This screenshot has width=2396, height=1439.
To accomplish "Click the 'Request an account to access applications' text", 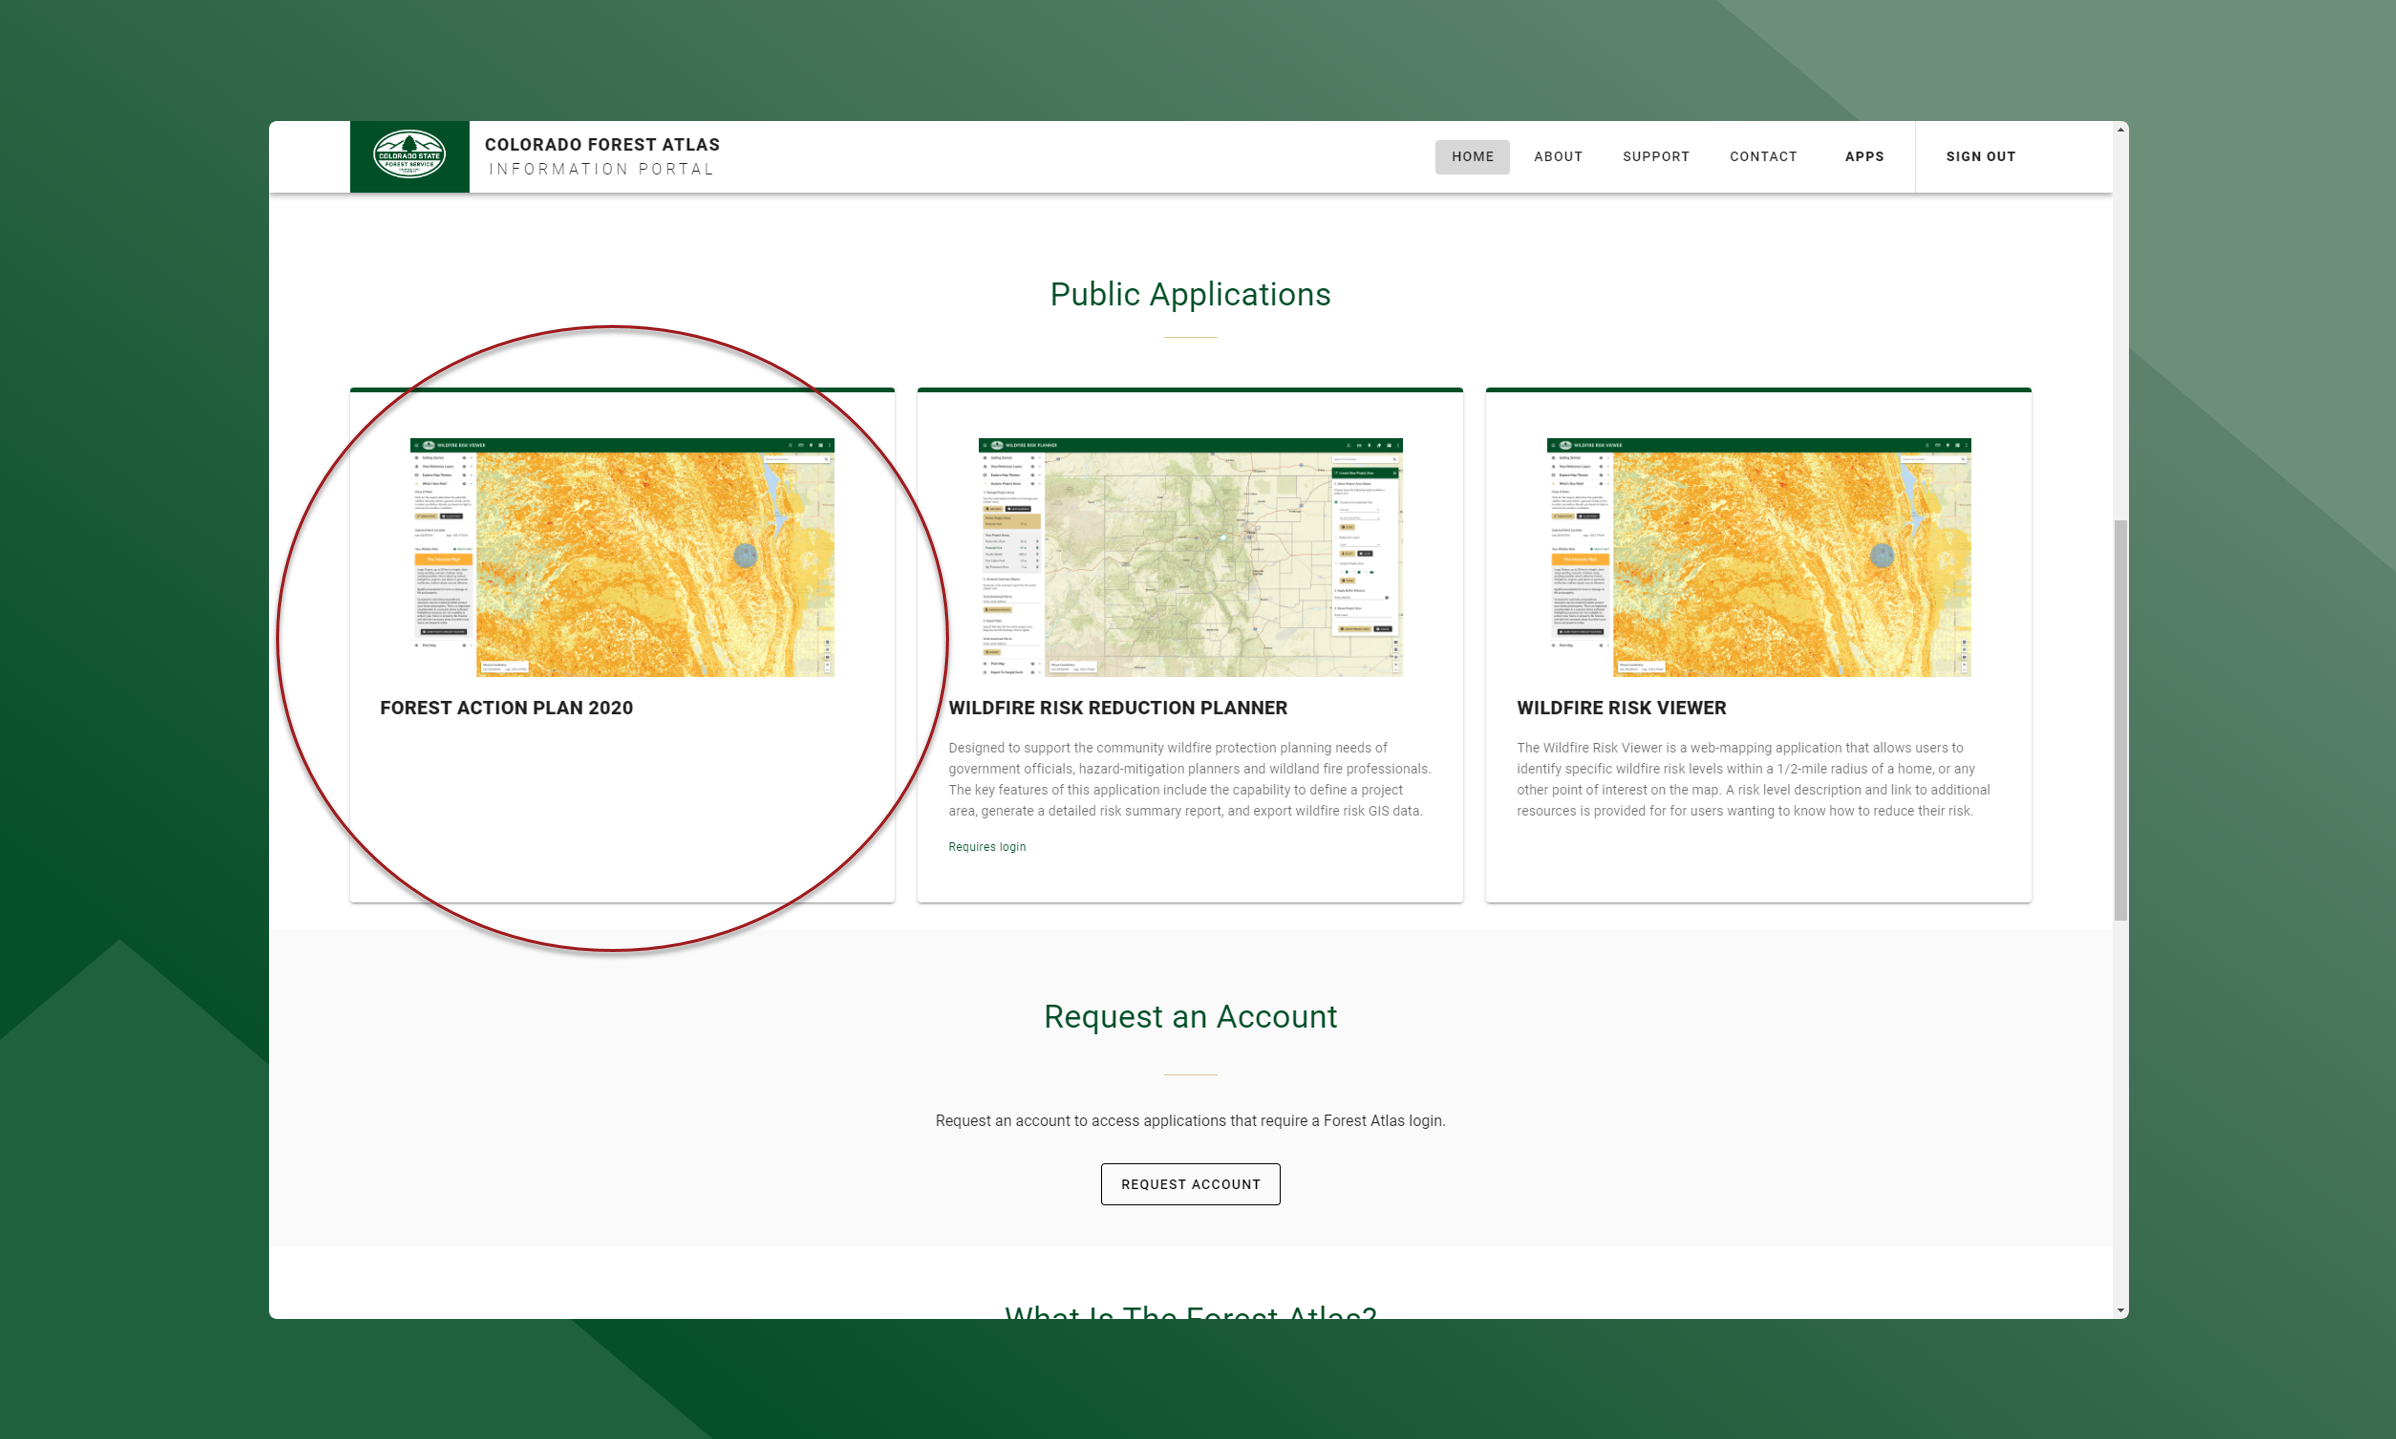I will pyautogui.click(x=1190, y=1121).
